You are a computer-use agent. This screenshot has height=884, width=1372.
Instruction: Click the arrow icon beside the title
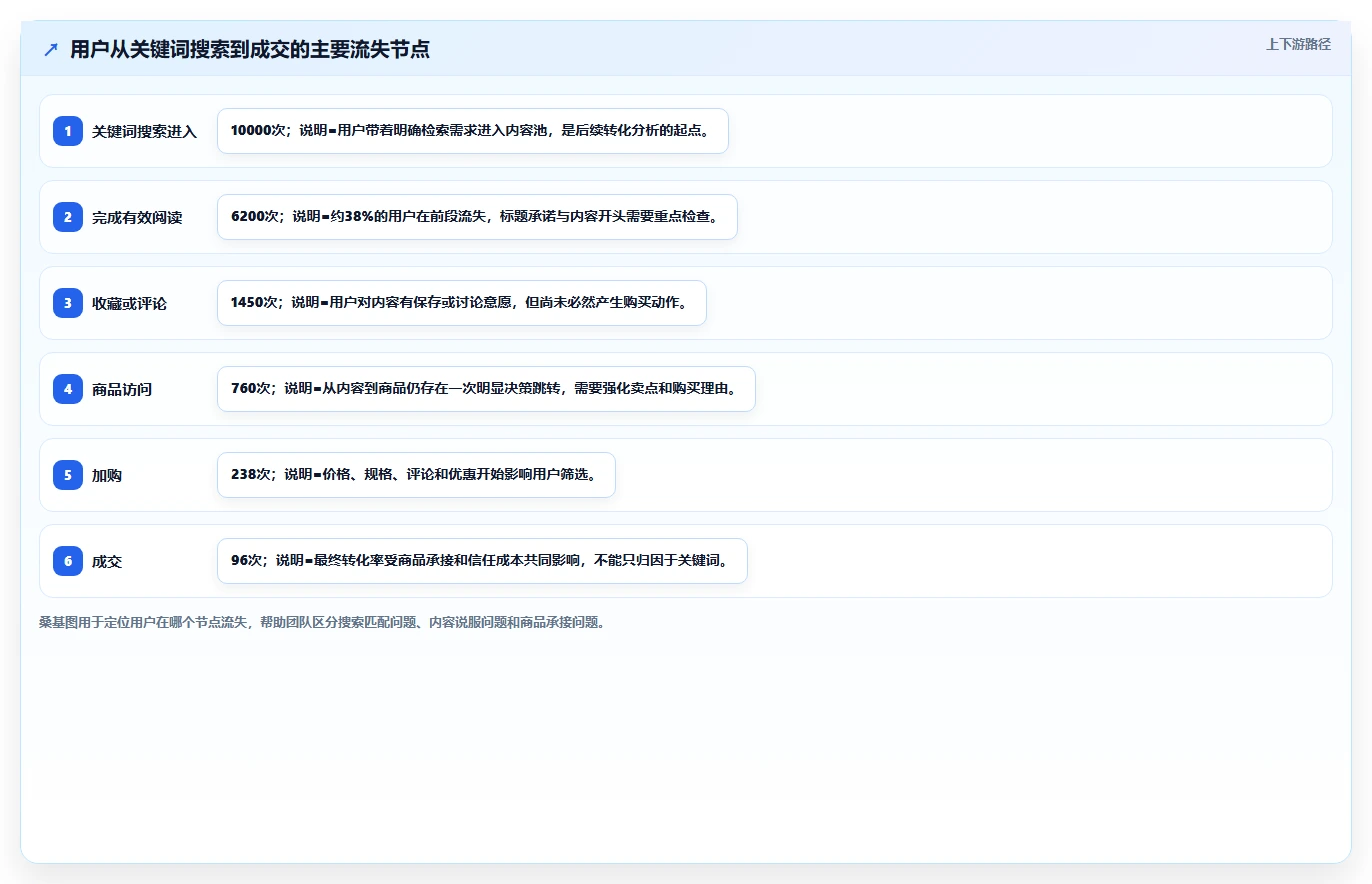51,49
